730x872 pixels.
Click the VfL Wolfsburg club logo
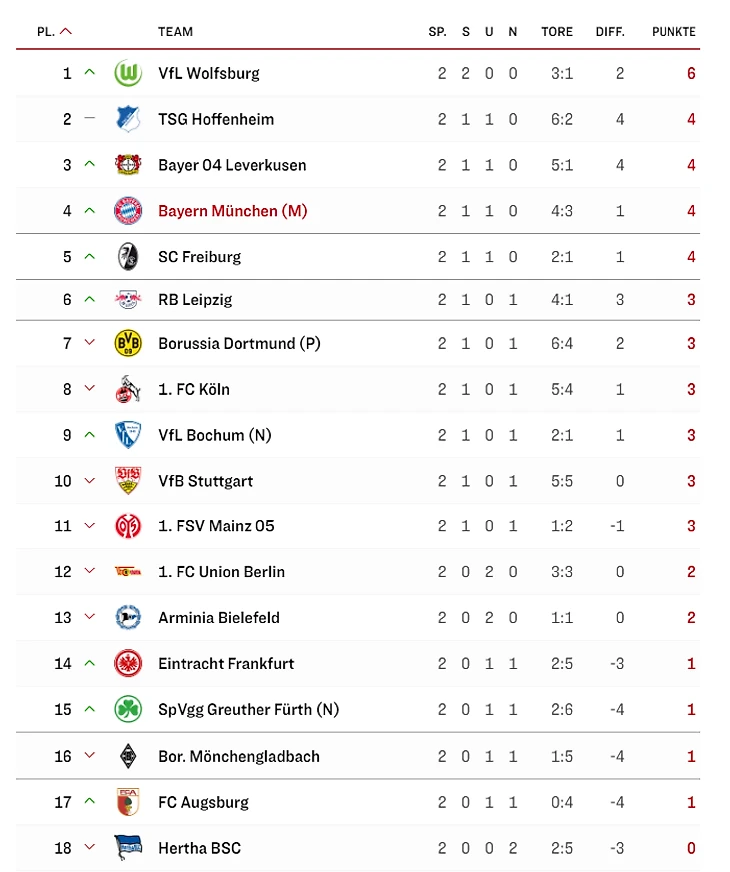[128, 73]
